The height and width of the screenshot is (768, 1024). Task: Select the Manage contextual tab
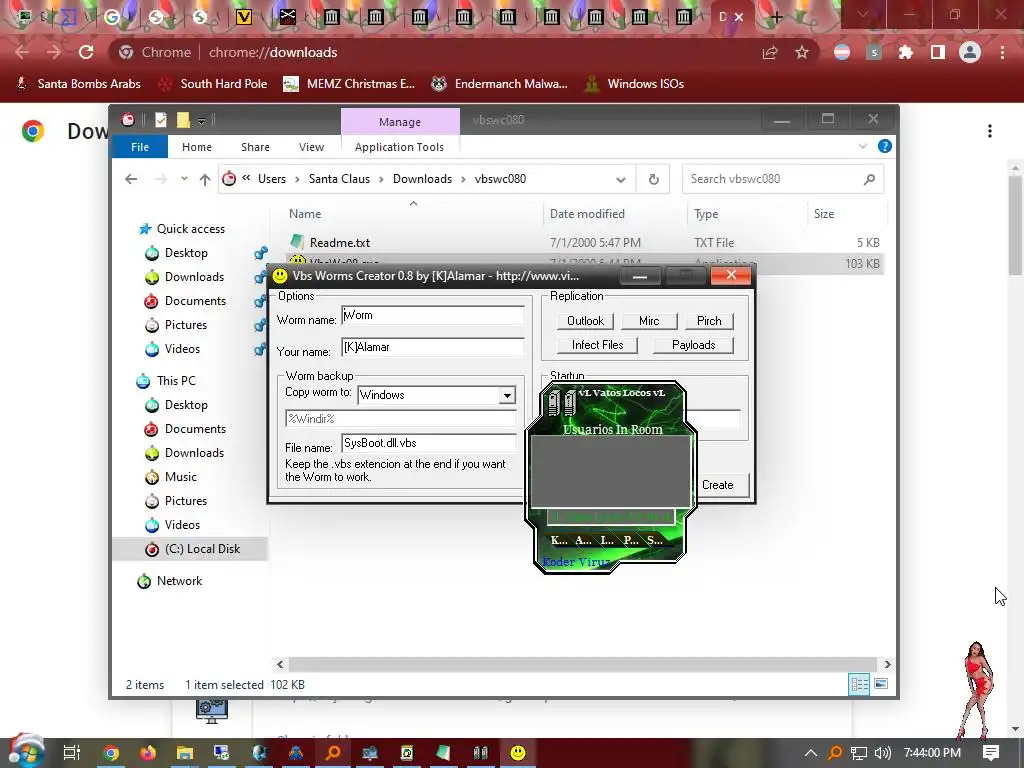pyautogui.click(x=400, y=121)
